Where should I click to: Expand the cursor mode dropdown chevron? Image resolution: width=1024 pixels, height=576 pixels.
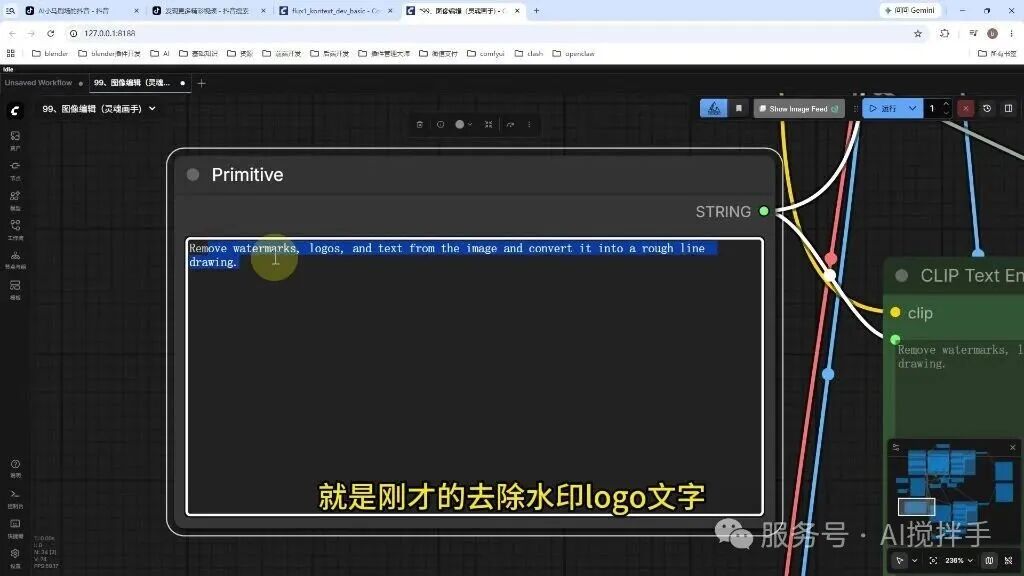point(914,560)
